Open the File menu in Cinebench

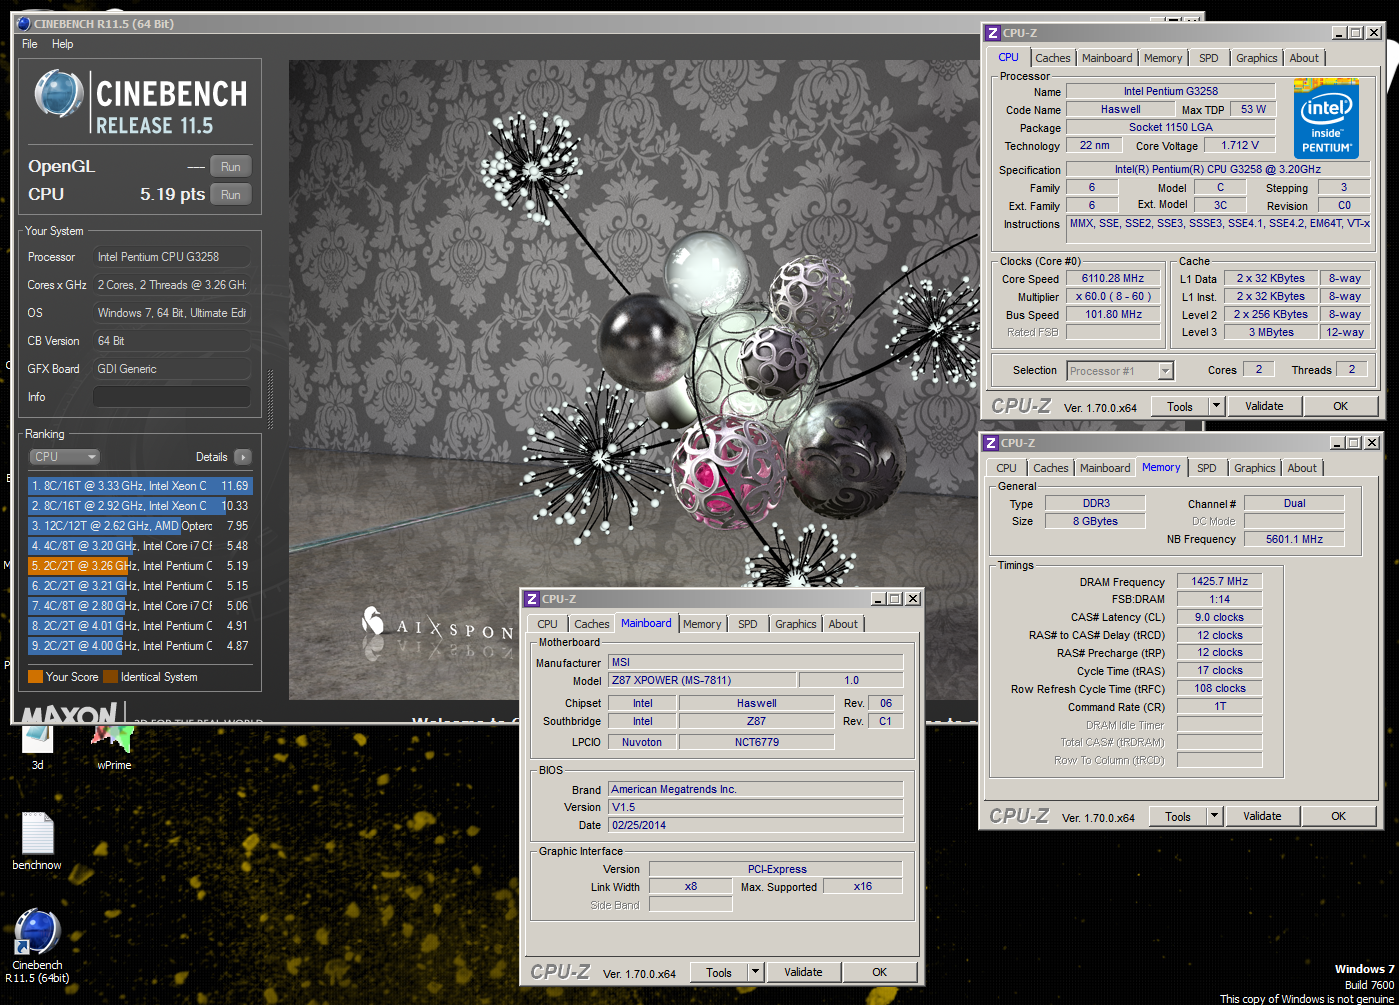click(30, 44)
